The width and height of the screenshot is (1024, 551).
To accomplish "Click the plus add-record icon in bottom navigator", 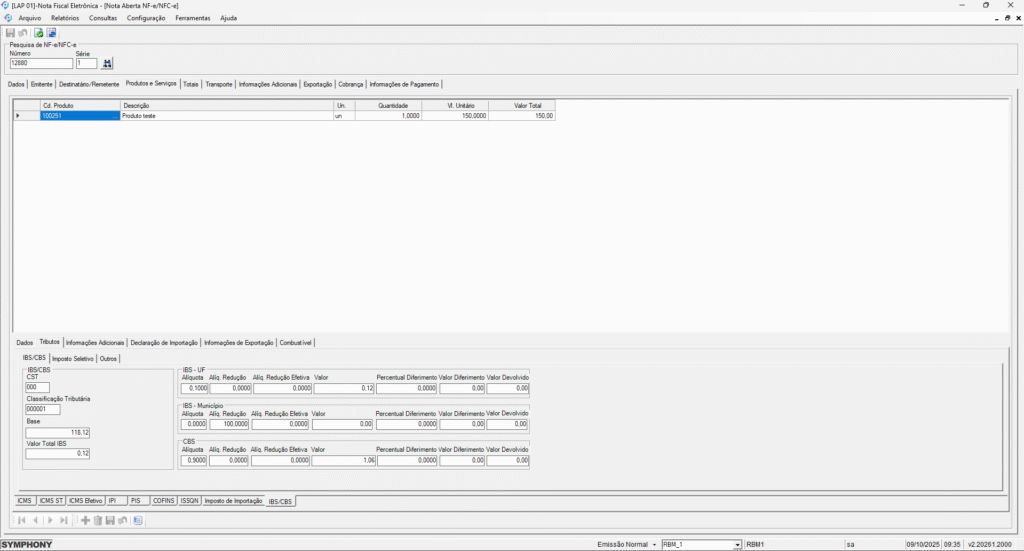I will (85, 520).
